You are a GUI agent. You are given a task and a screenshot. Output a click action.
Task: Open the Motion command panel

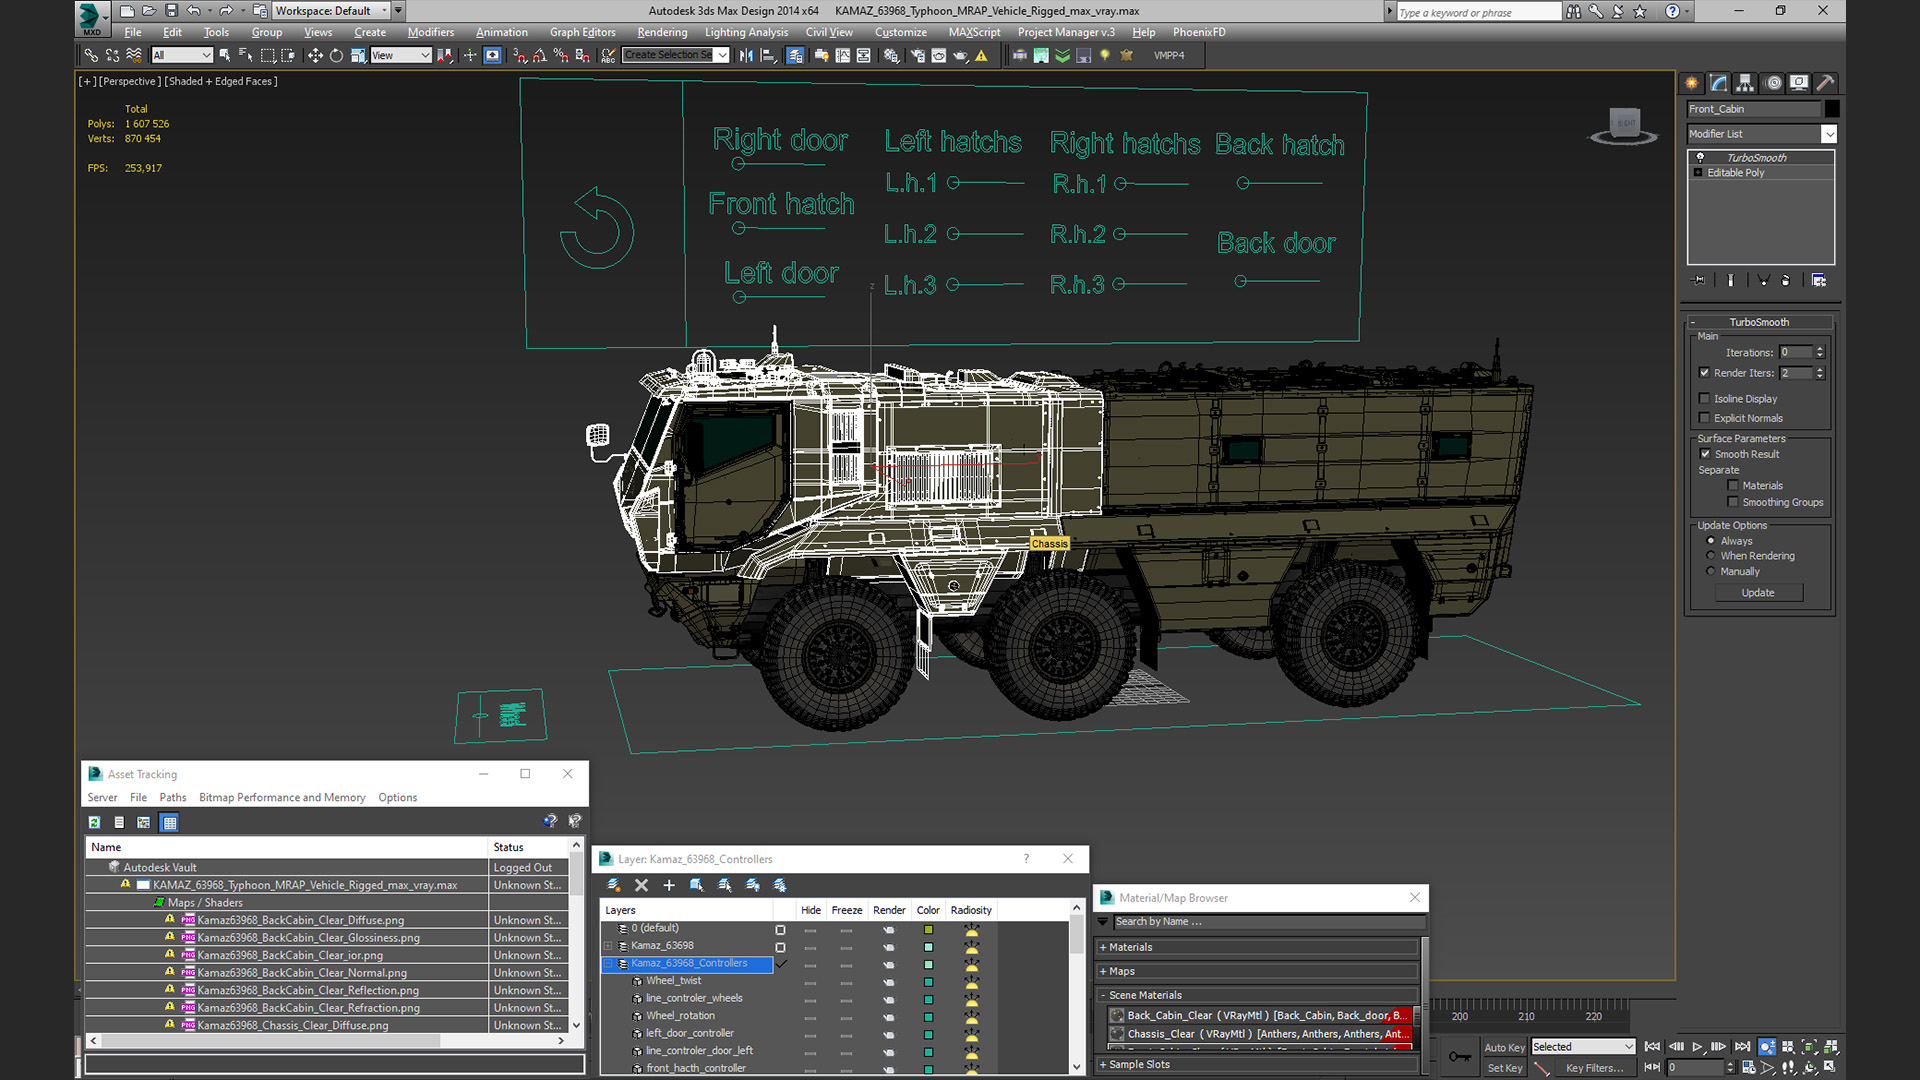pos(1773,83)
